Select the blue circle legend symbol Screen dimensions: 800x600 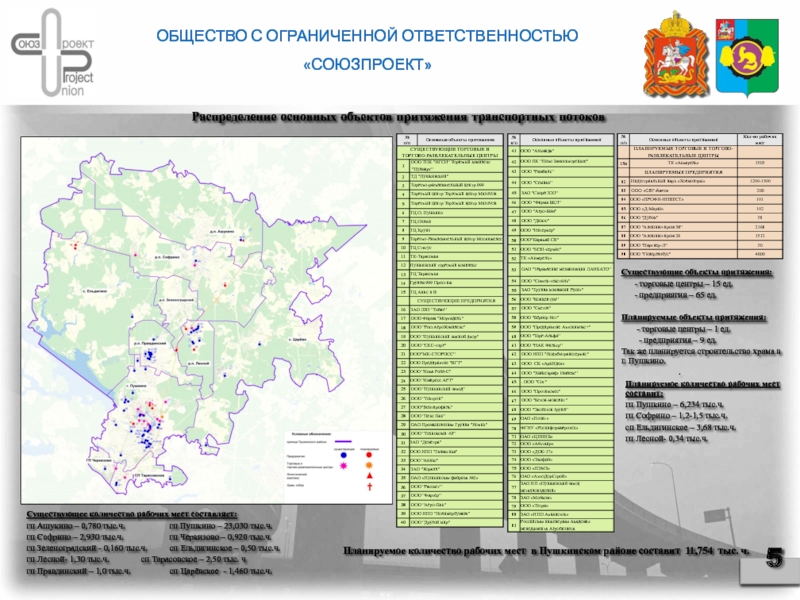(344, 455)
